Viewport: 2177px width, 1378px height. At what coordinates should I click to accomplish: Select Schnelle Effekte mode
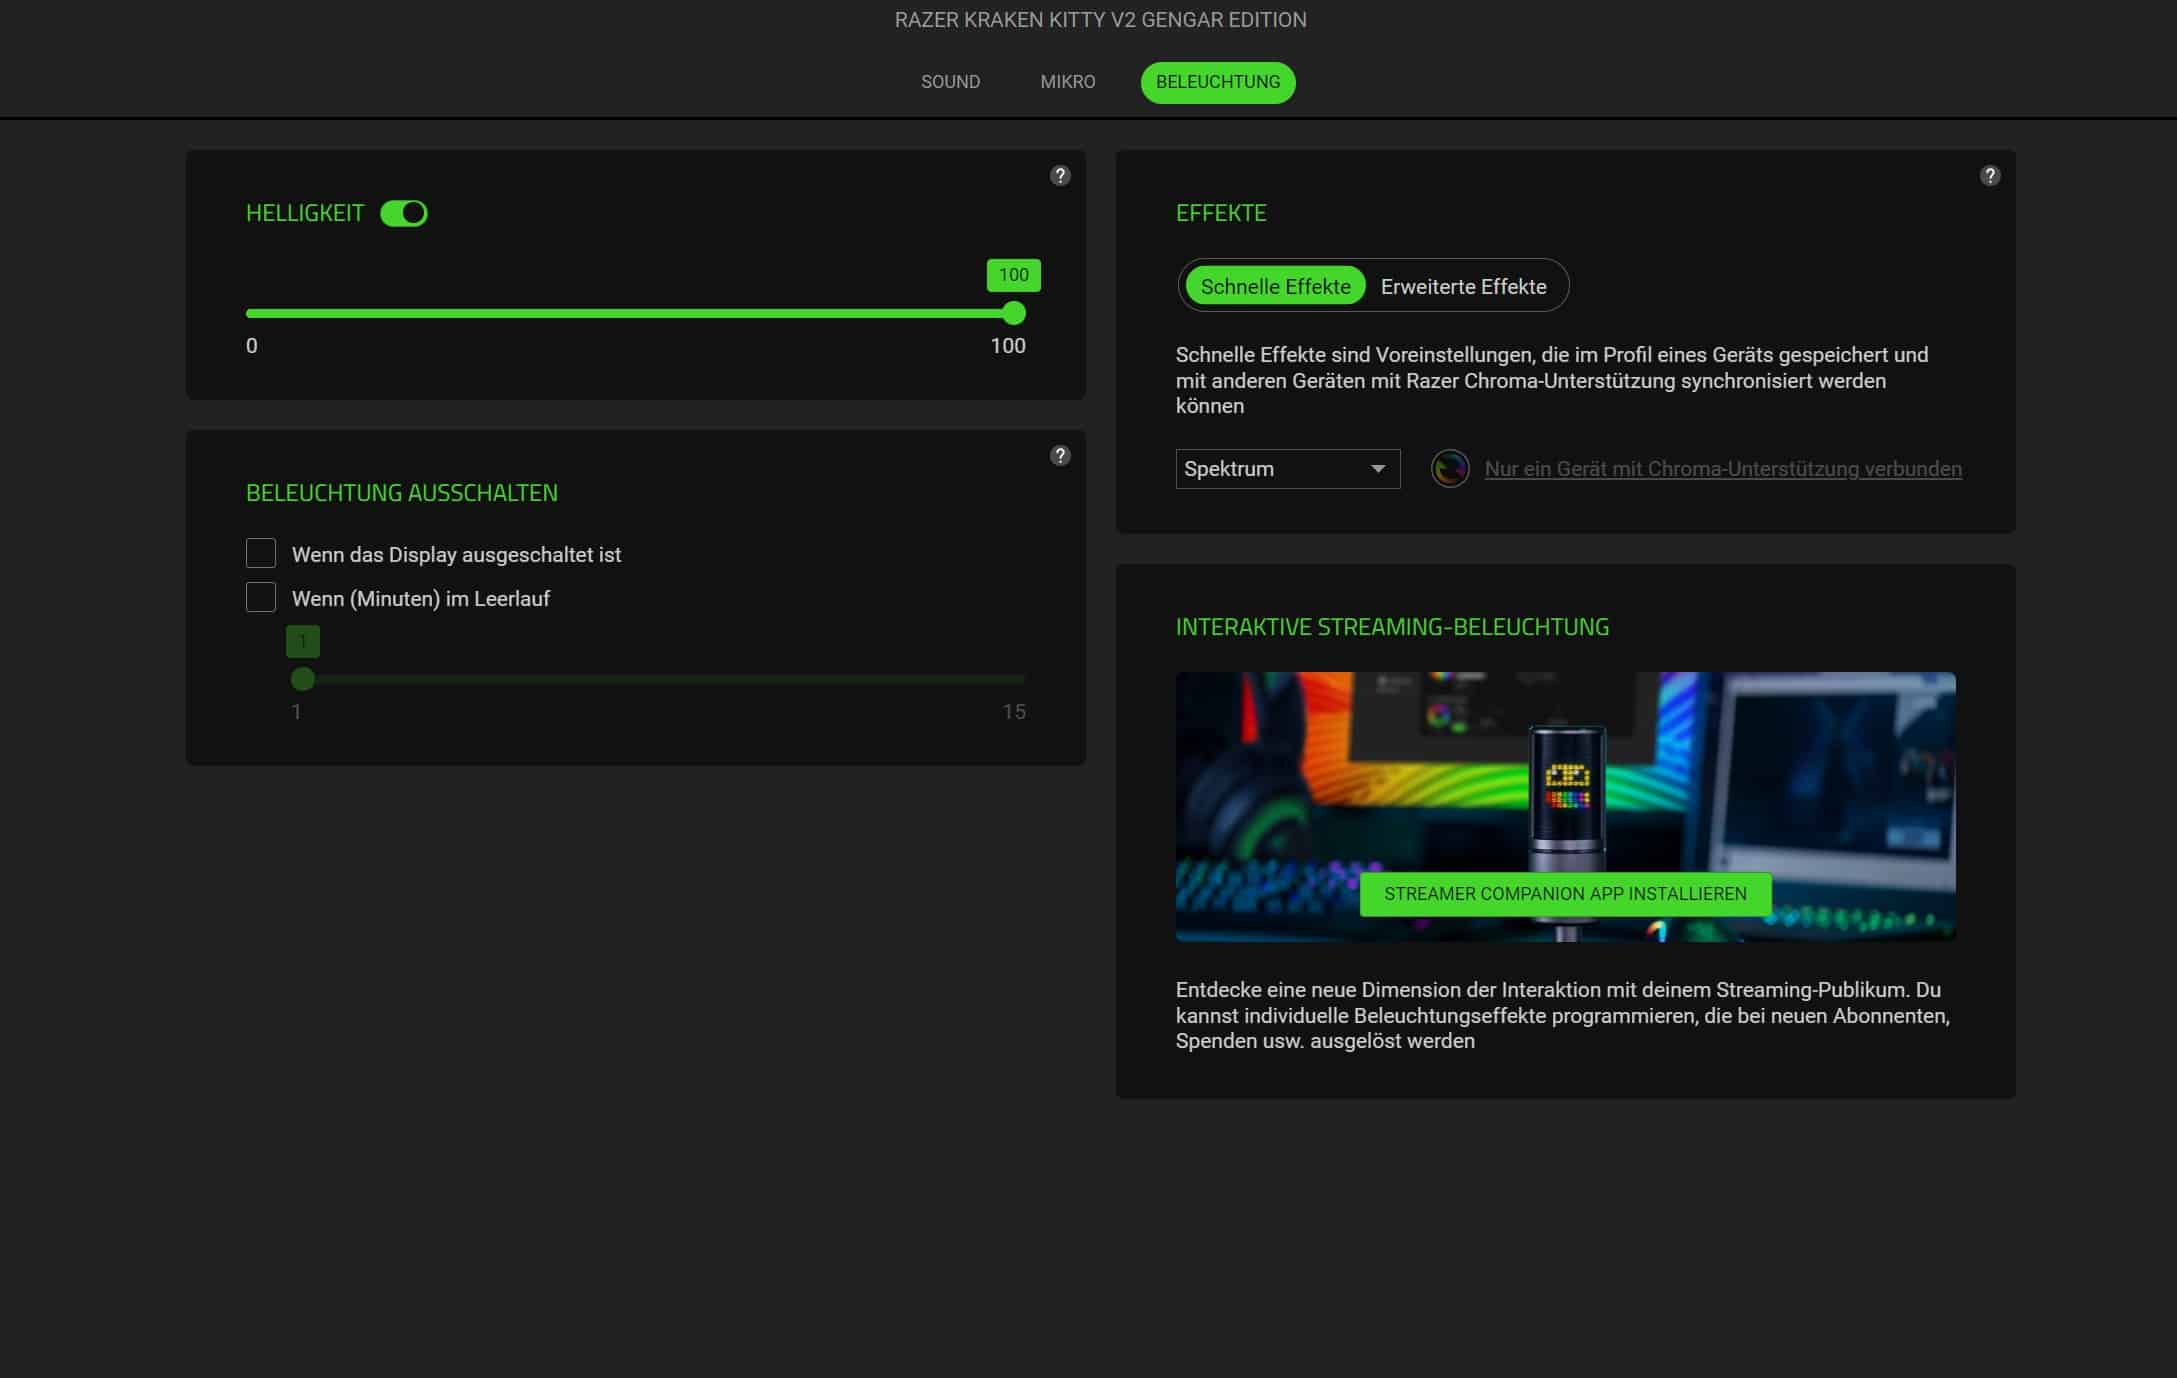1275,286
